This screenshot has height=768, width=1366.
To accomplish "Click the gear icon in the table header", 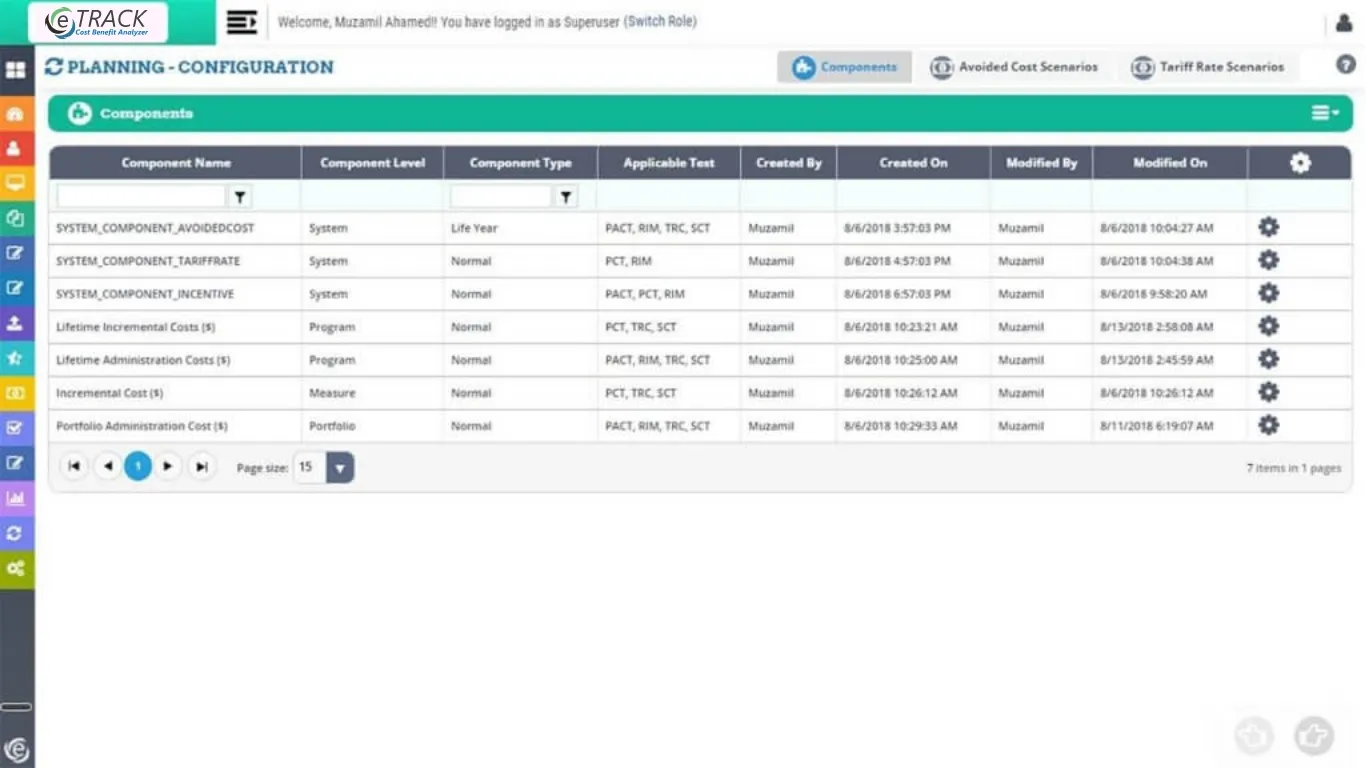I will point(1299,162).
